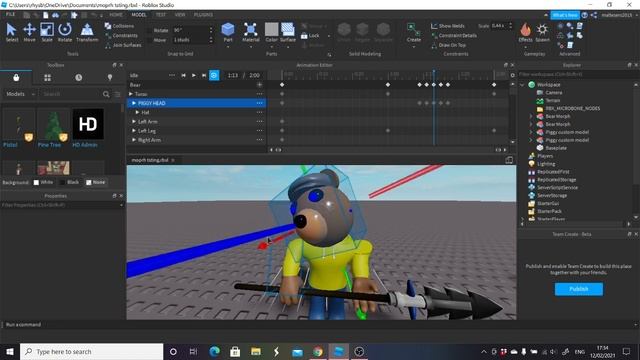Open the Surface tool
This screenshot has width=640, height=360.
(x=288, y=32)
